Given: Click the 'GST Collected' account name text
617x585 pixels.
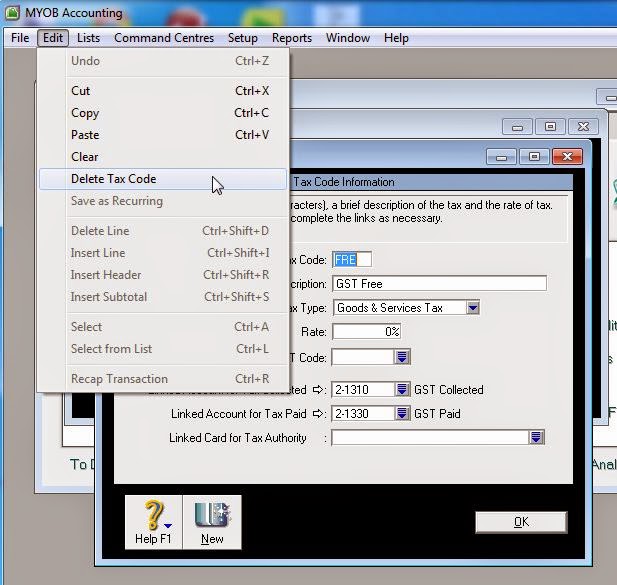Looking at the screenshot, I should (x=449, y=390).
